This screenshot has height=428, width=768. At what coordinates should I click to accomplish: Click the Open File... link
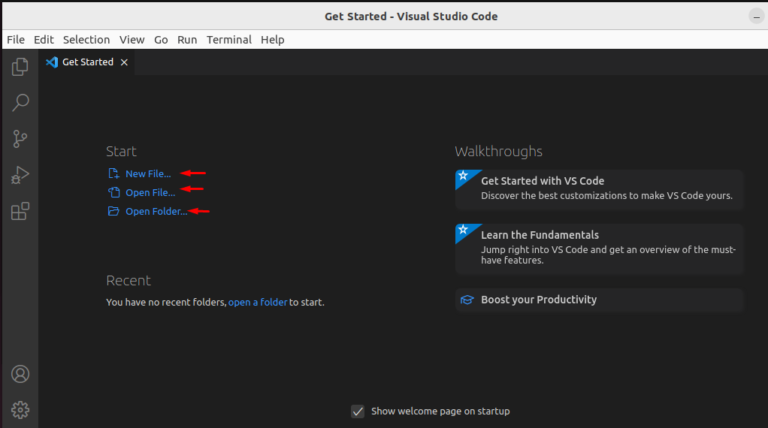[150, 192]
